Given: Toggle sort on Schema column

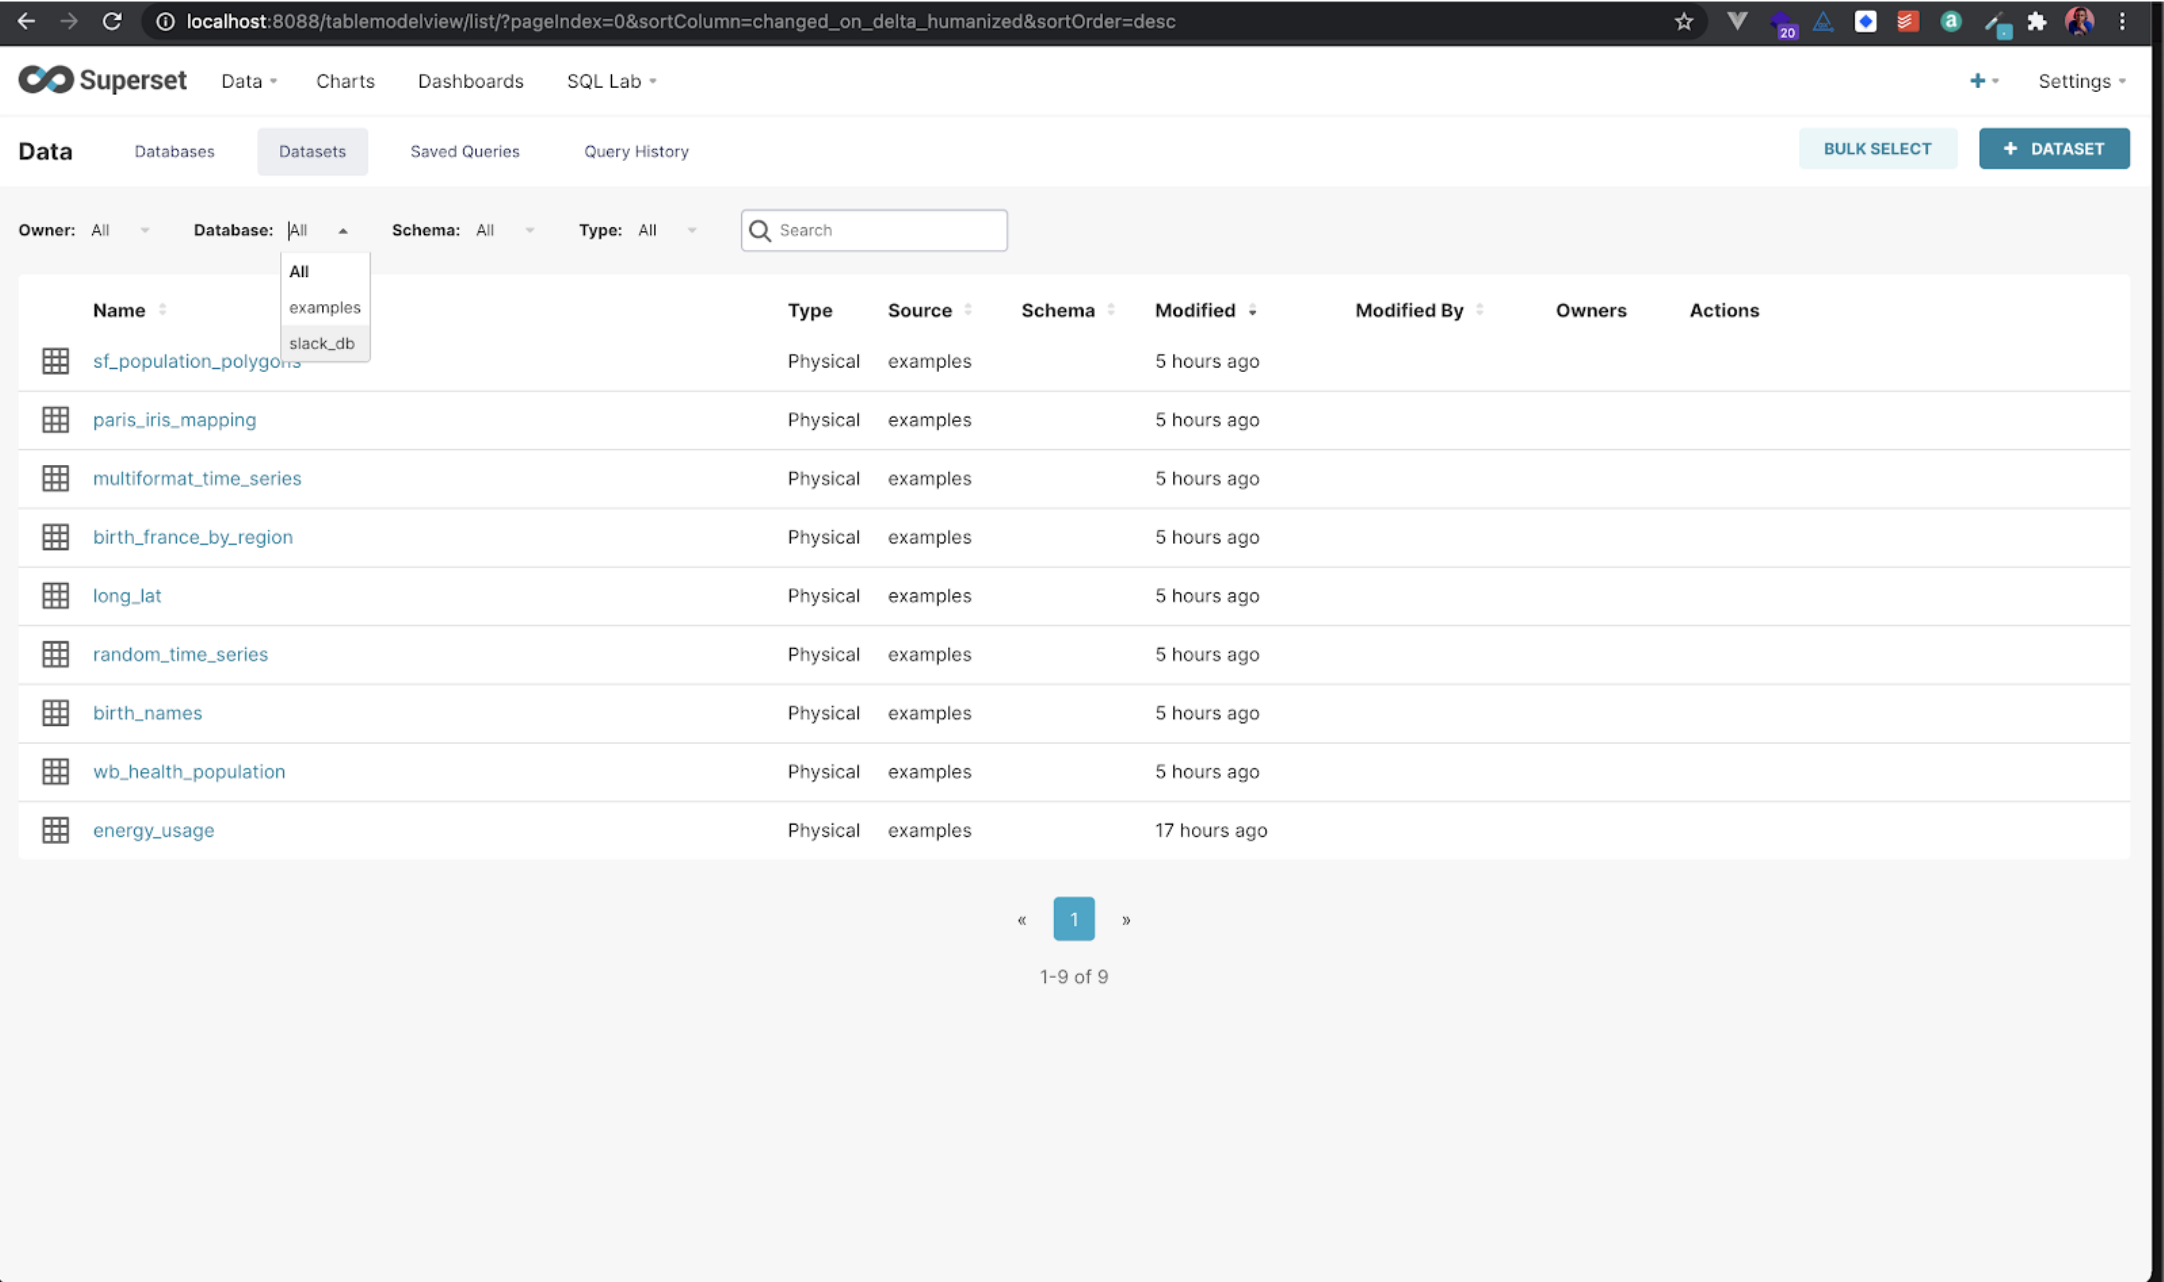Looking at the screenshot, I should tap(1111, 310).
